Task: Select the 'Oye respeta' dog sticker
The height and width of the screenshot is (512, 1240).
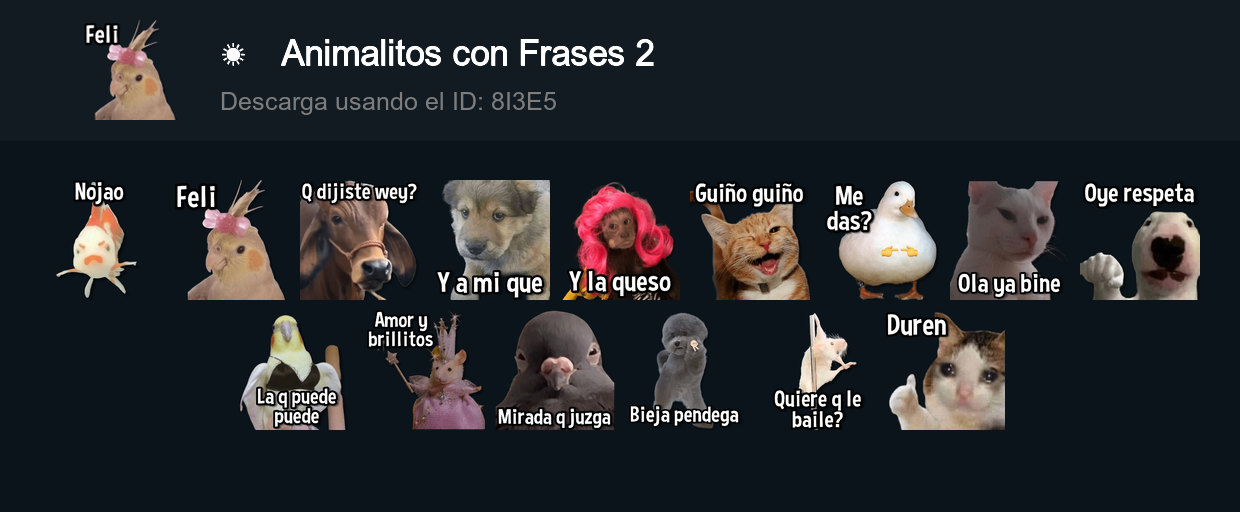Action: point(1139,240)
